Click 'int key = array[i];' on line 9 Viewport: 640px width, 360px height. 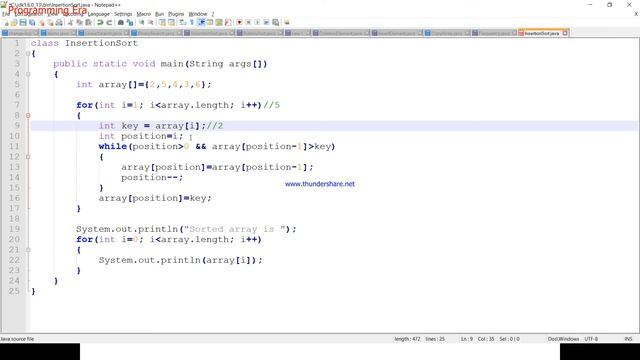coord(152,126)
